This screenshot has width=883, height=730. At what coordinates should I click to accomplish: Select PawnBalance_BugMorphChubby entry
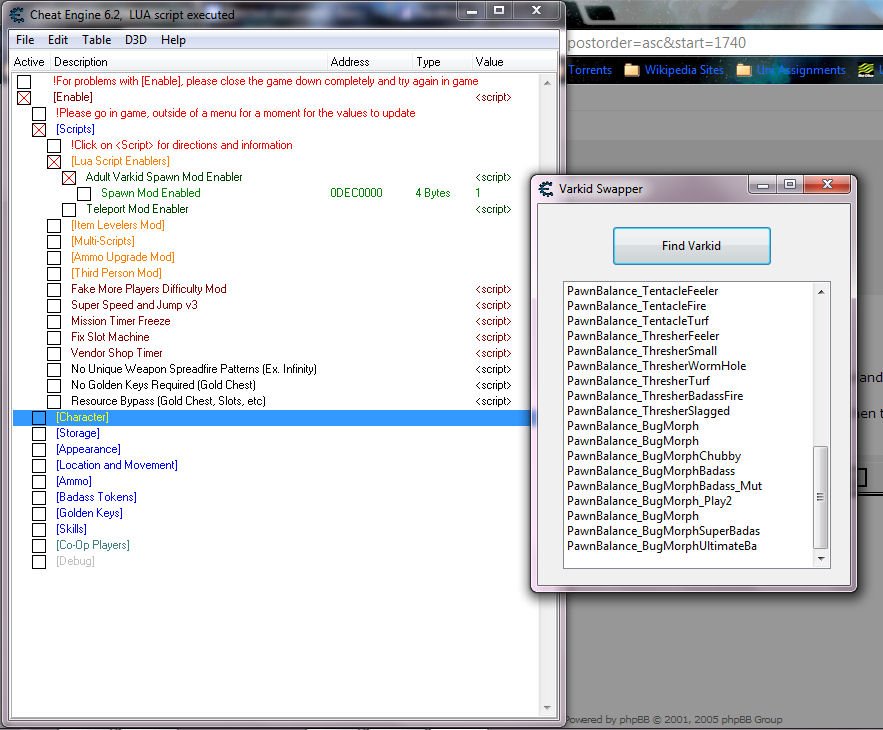coord(654,456)
